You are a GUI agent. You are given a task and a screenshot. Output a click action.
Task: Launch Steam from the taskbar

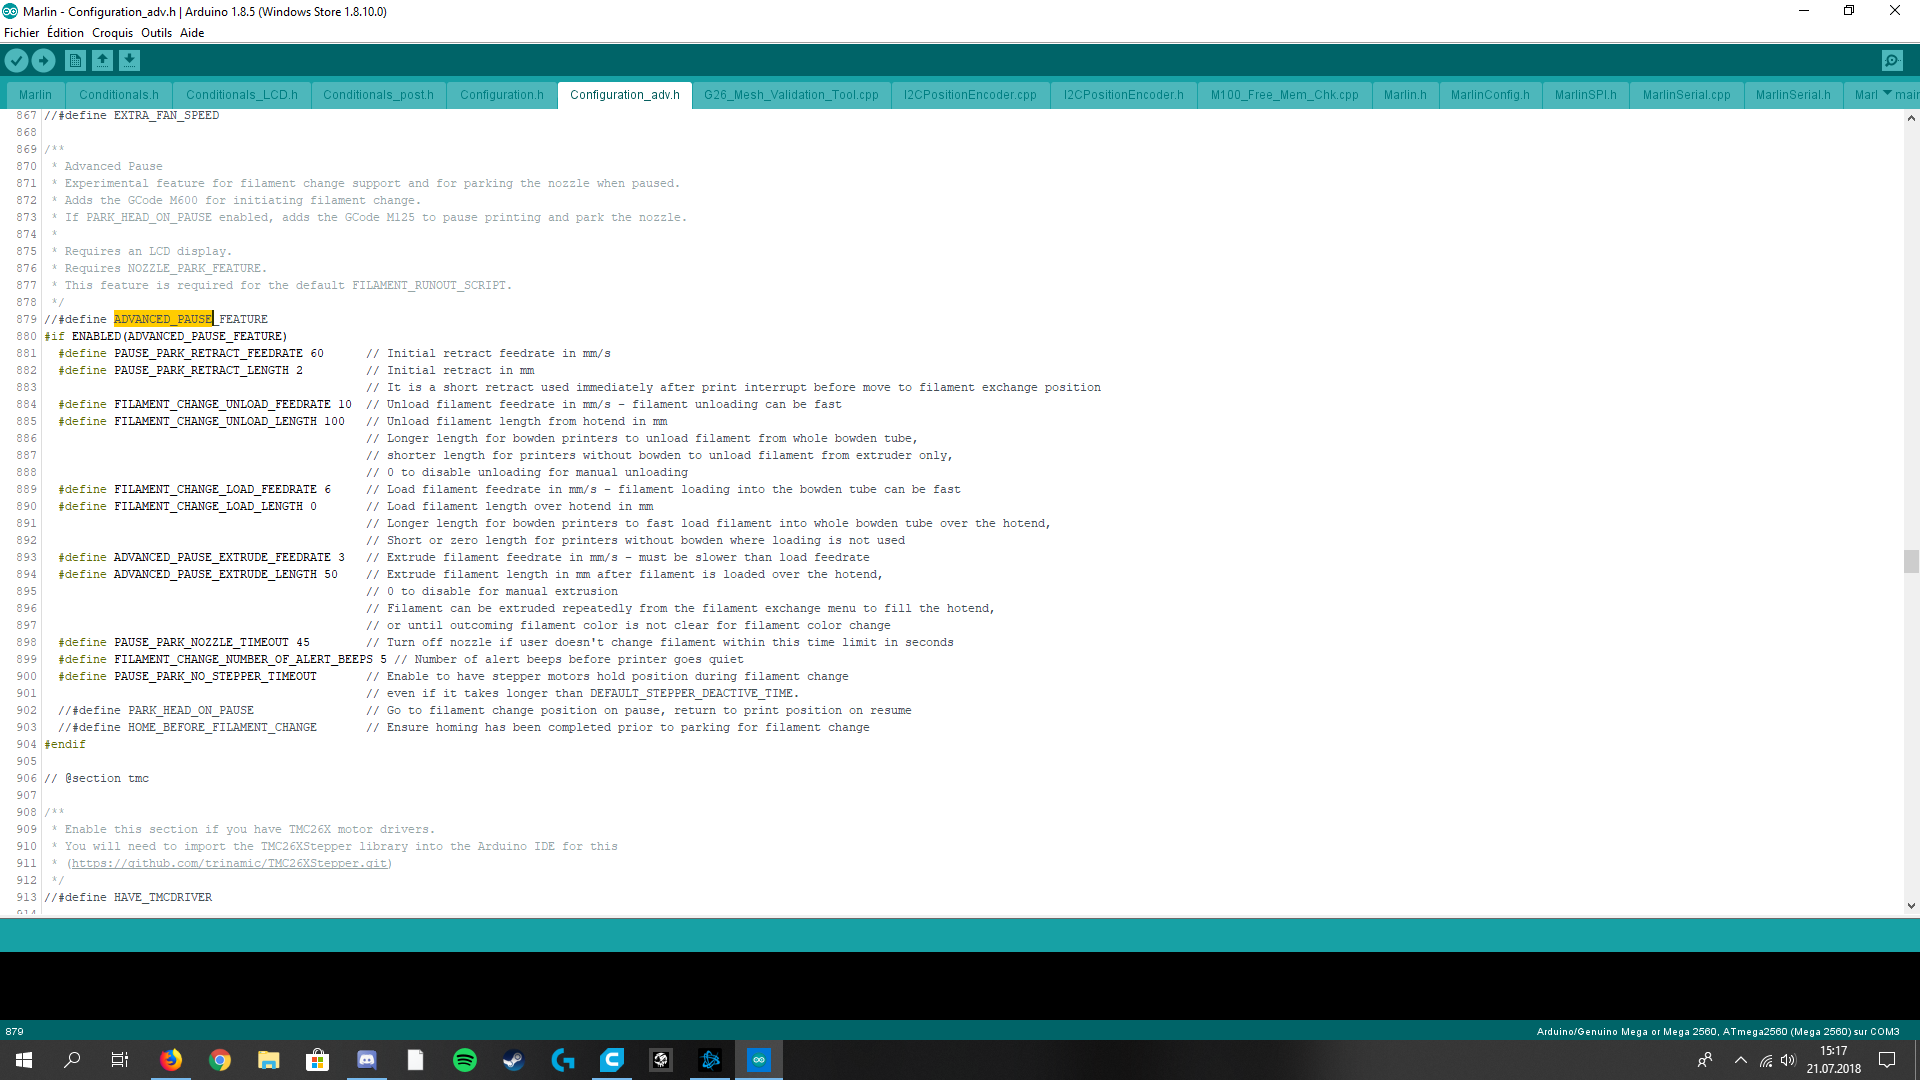(513, 1060)
